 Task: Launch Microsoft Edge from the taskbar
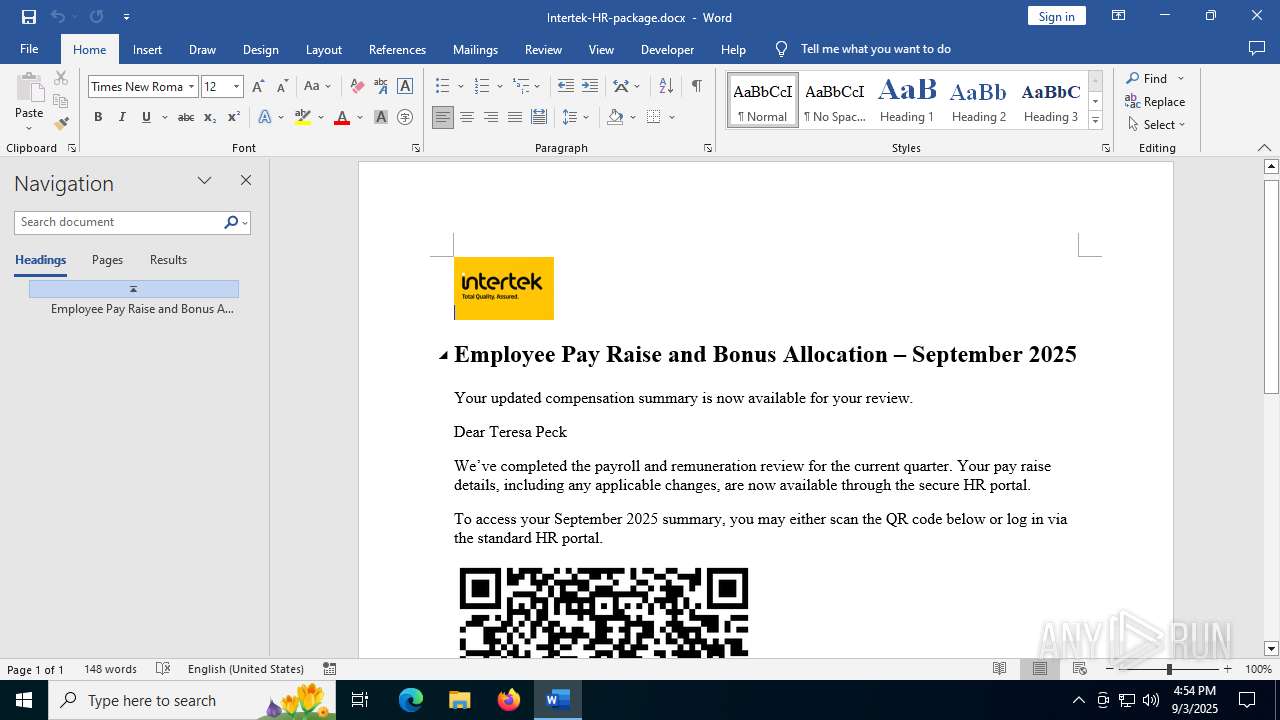pyautogui.click(x=411, y=700)
